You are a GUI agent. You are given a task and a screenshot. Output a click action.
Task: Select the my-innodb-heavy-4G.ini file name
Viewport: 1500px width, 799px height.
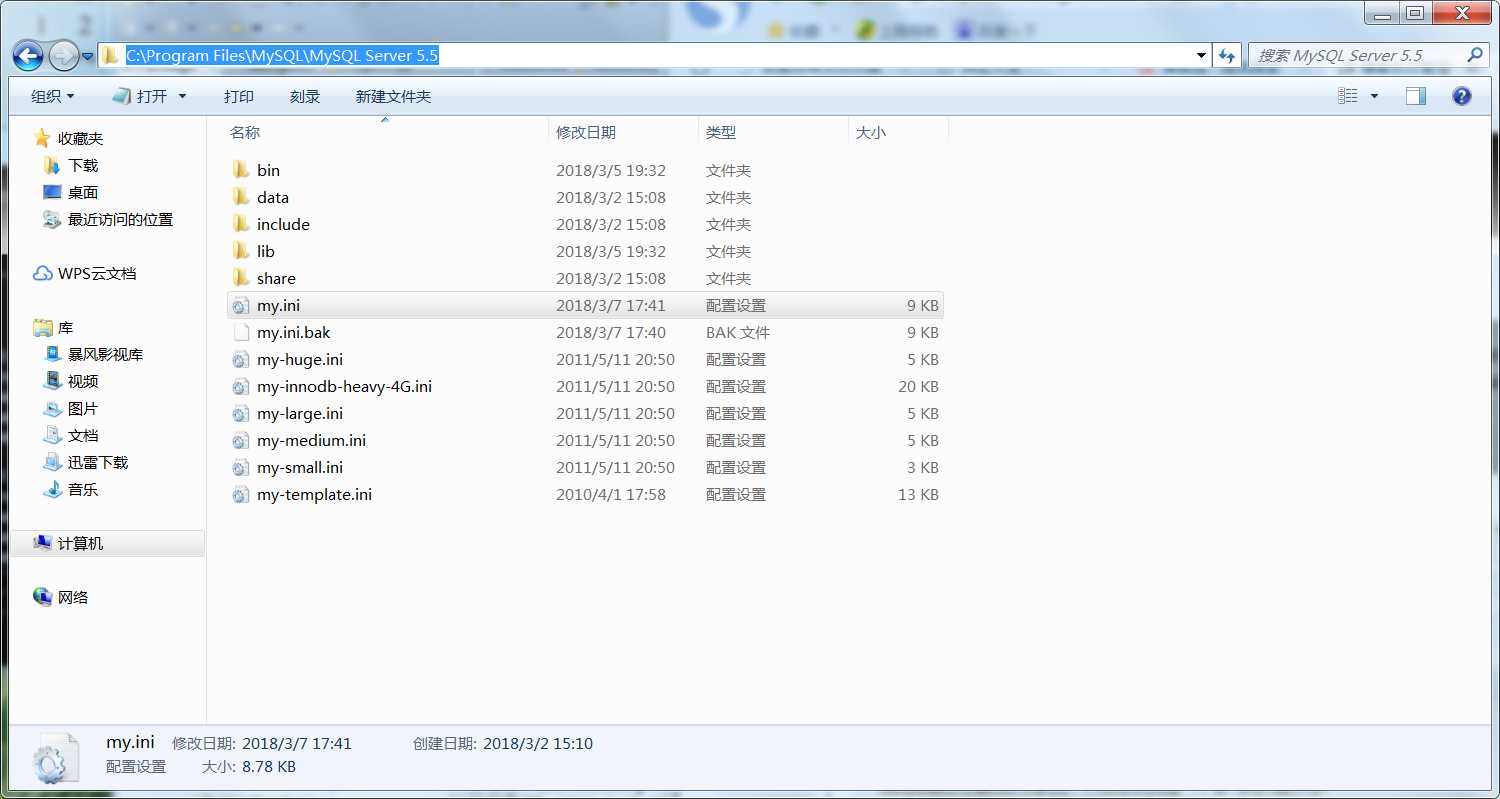(x=344, y=387)
